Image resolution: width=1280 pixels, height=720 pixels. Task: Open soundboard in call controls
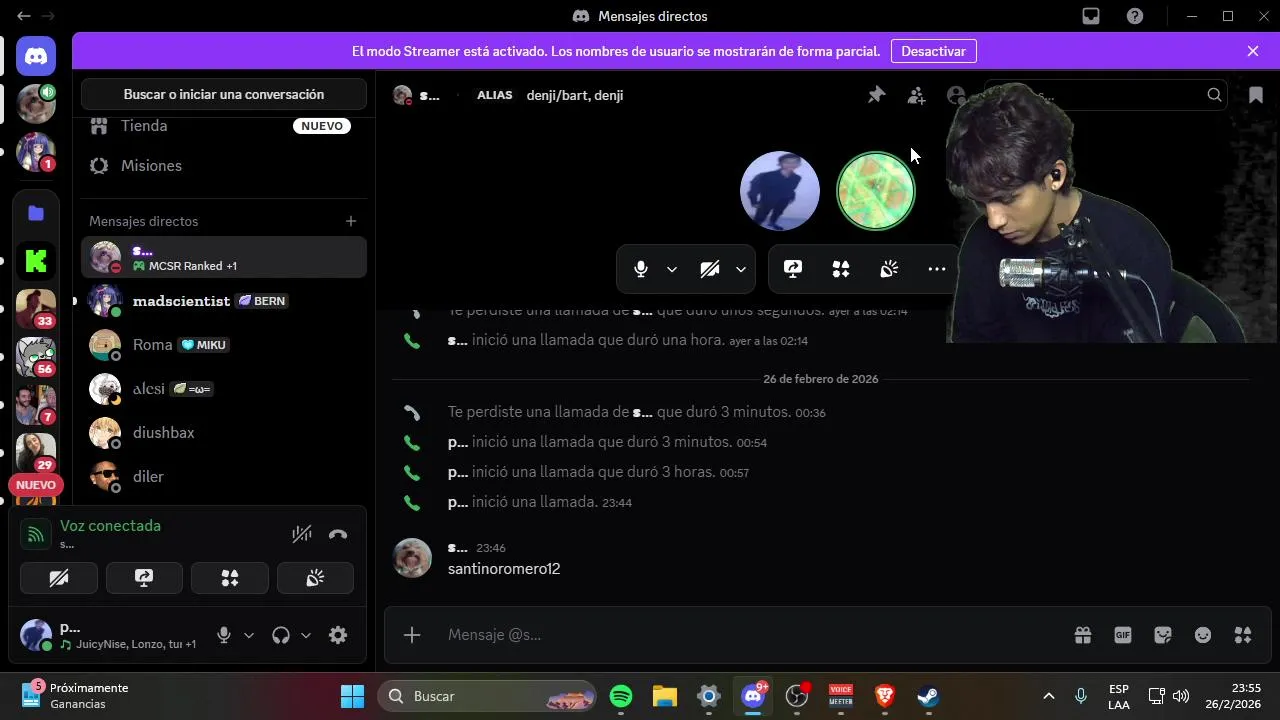point(889,269)
